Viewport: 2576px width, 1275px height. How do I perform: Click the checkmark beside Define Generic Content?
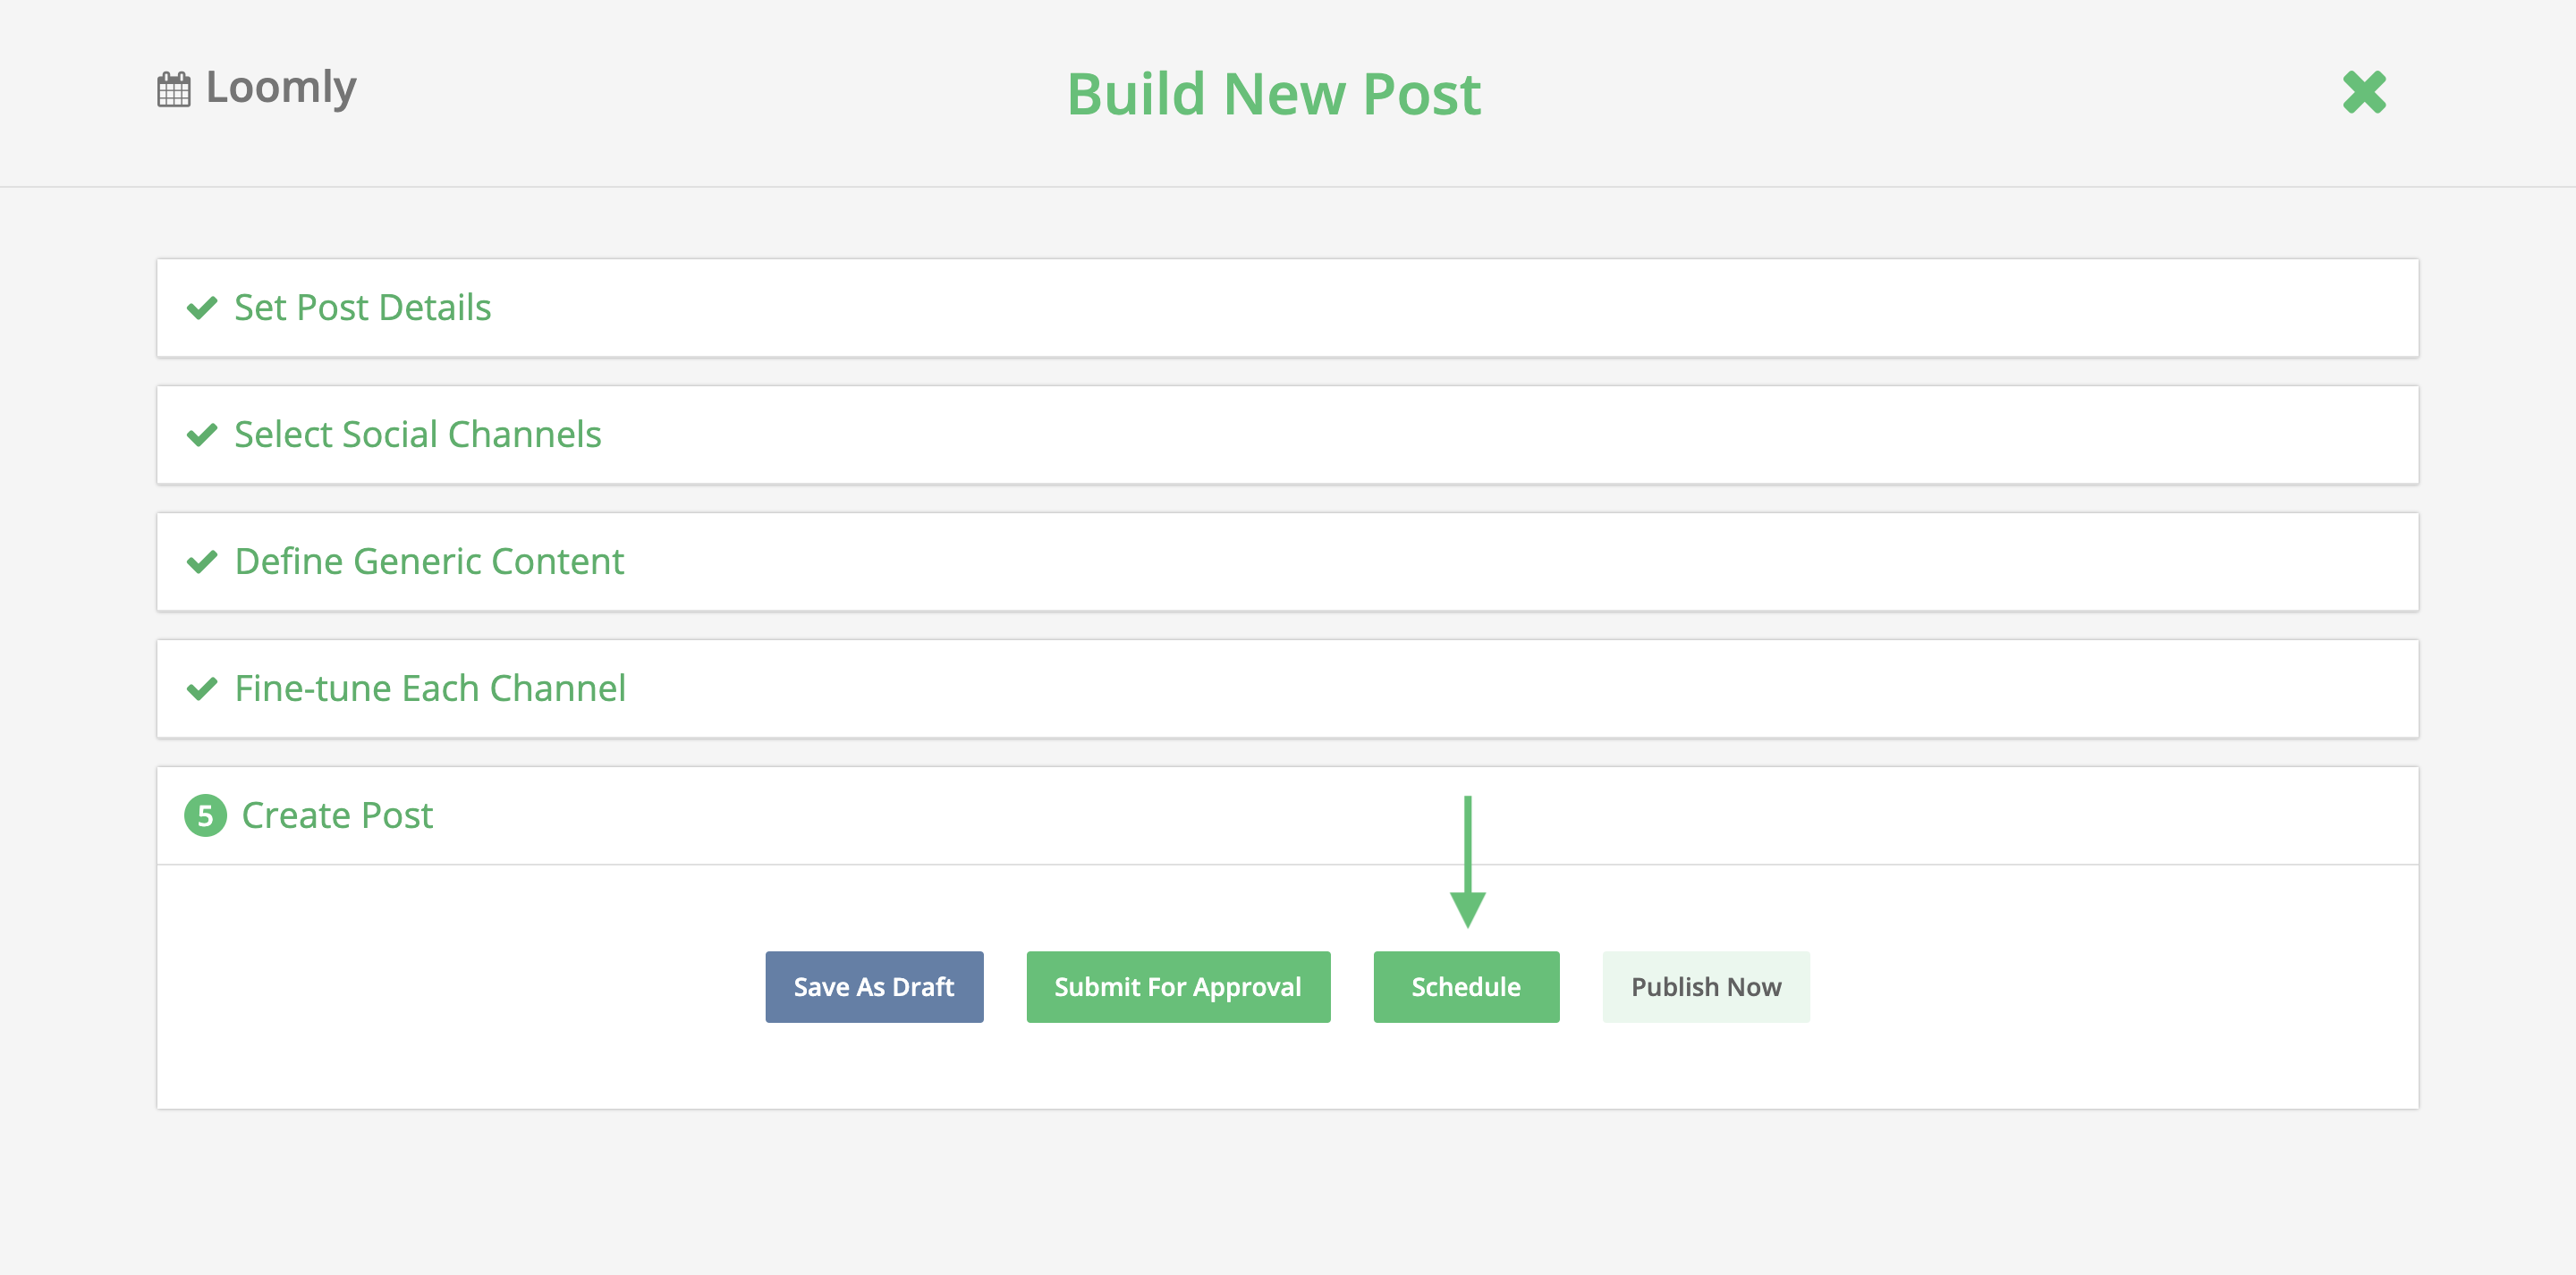203,561
